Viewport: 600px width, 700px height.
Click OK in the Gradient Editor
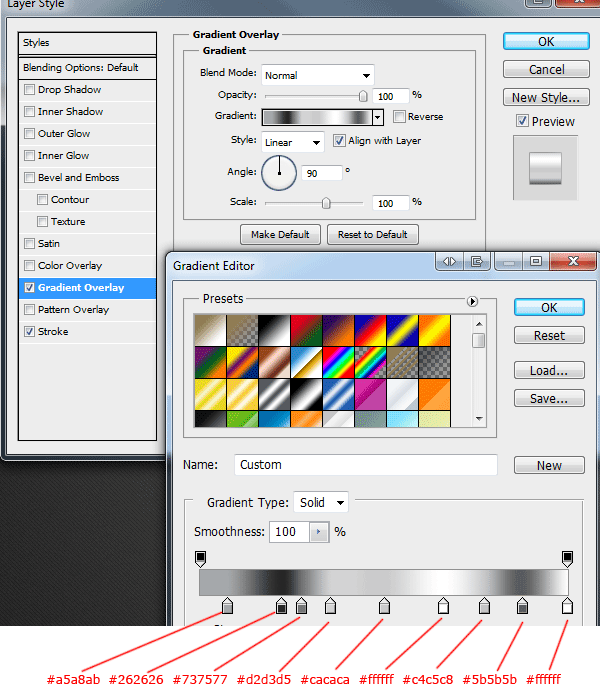coord(549,308)
